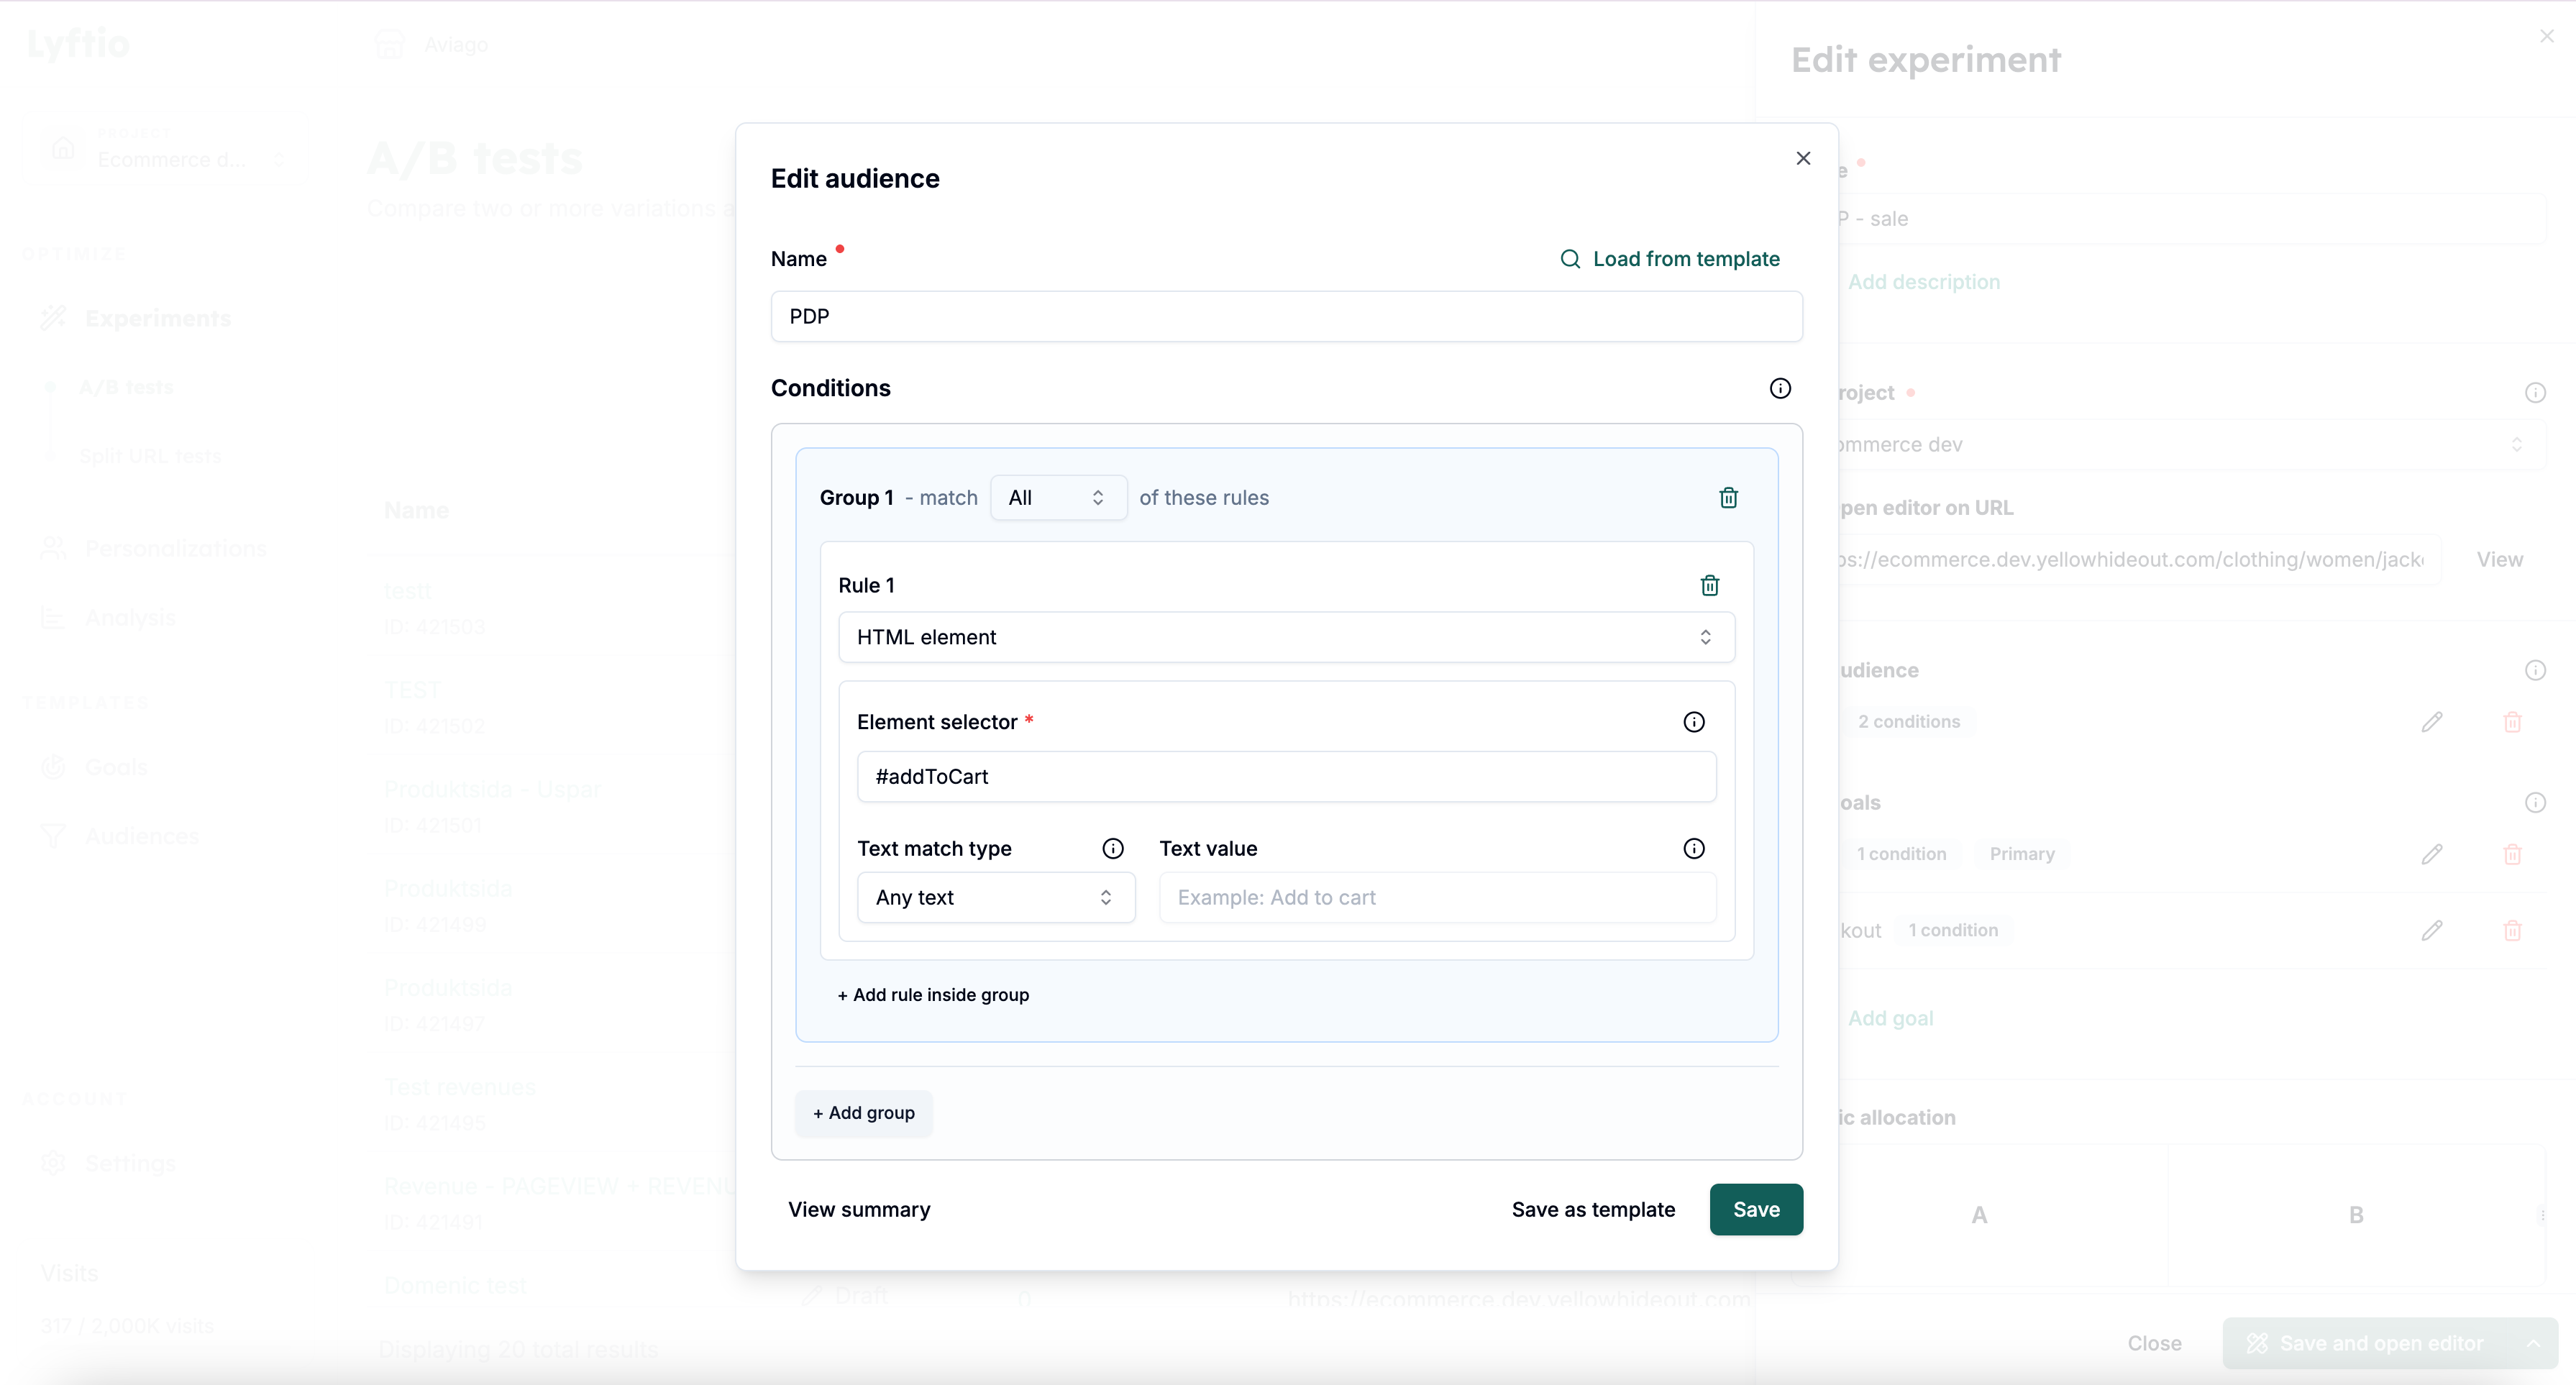Click Save as template
The height and width of the screenshot is (1385, 2576).
tap(1593, 1209)
